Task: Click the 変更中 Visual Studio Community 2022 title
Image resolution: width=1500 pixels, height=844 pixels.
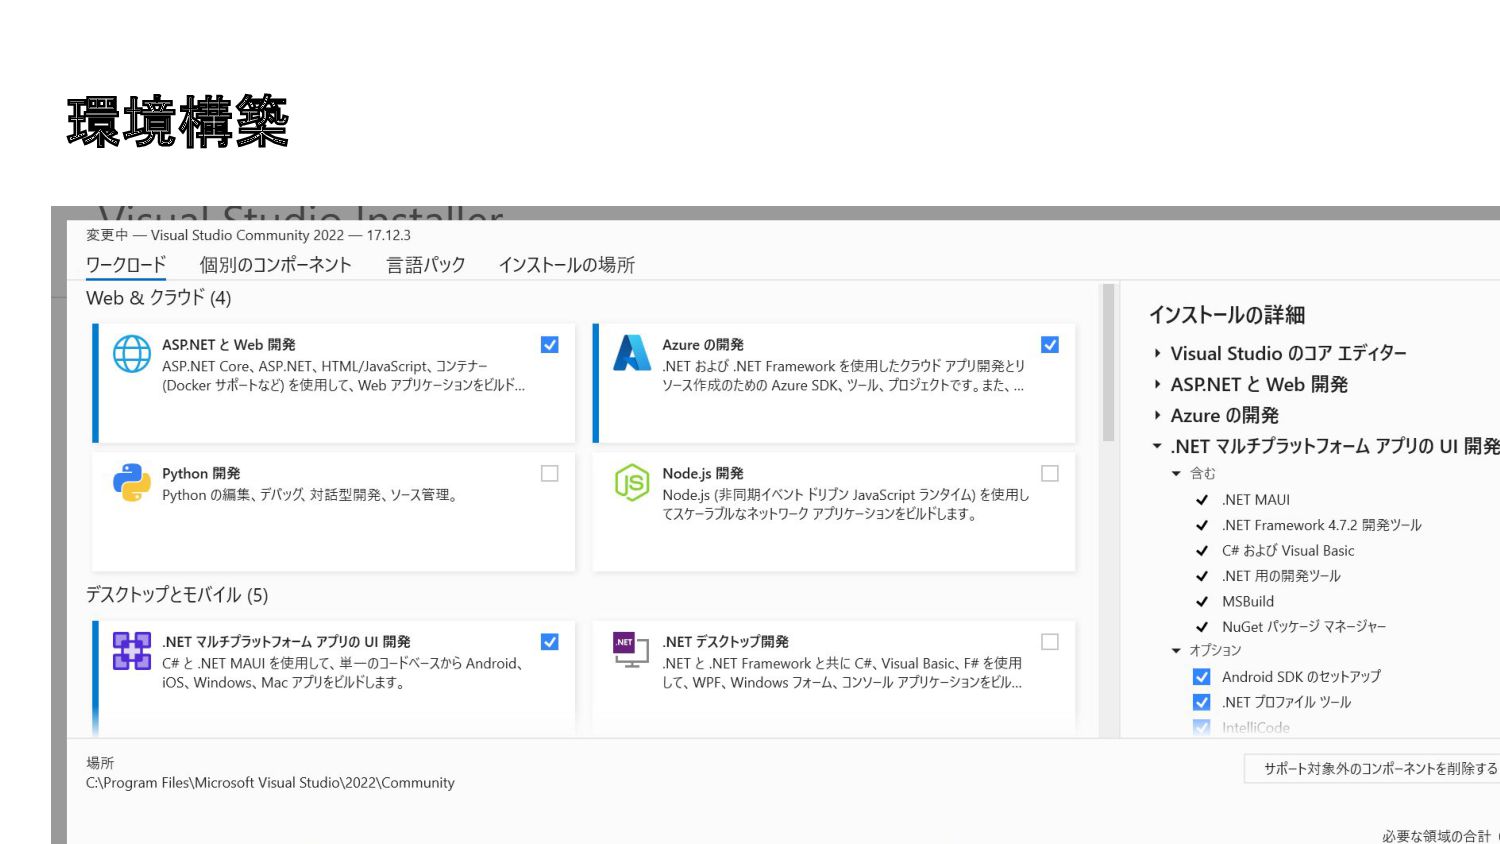Action: coord(248,236)
